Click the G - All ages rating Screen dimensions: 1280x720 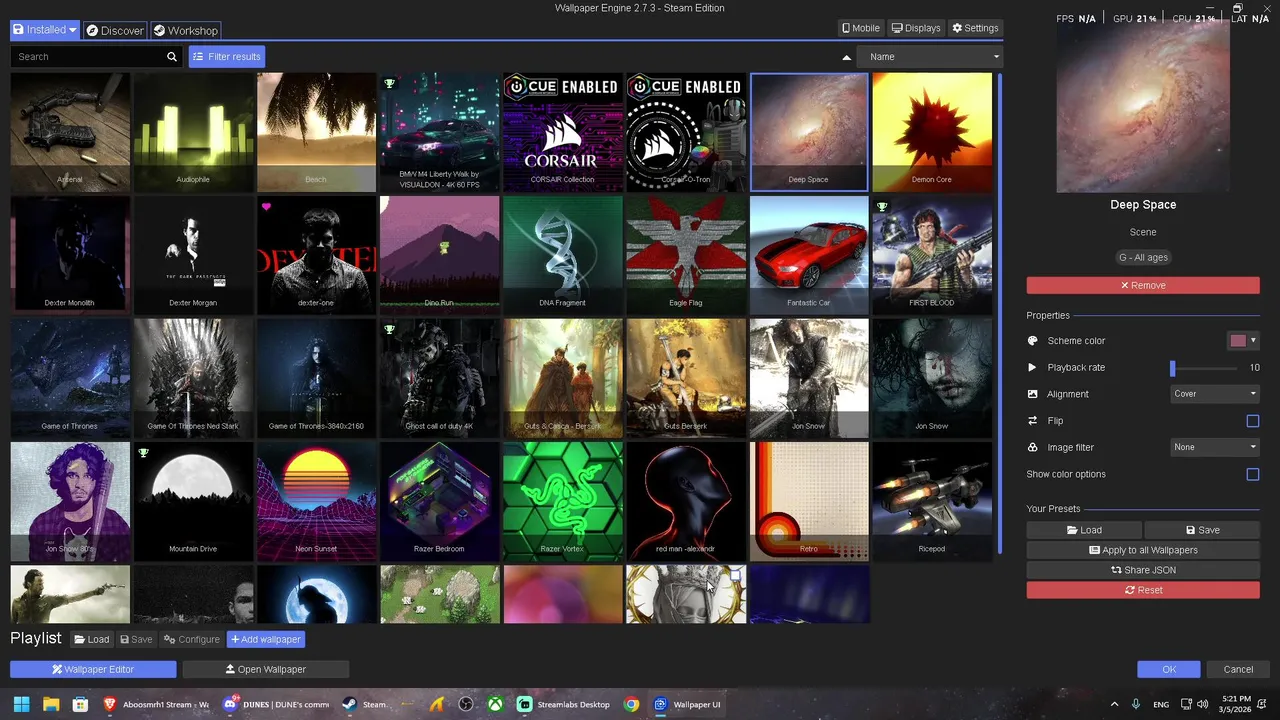[x=1143, y=257]
